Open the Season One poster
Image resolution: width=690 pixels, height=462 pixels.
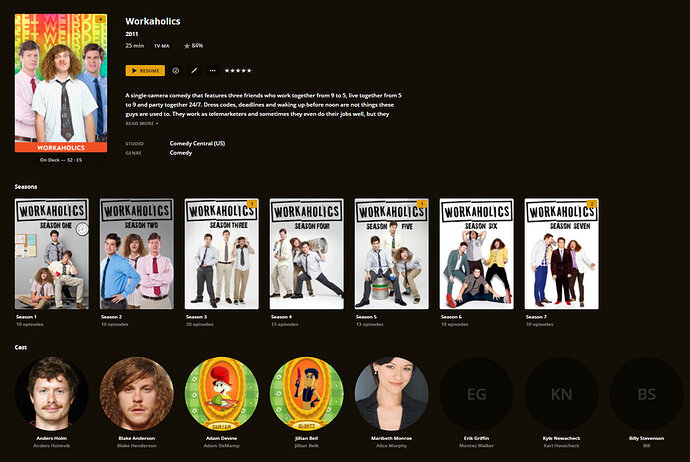click(51, 254)
